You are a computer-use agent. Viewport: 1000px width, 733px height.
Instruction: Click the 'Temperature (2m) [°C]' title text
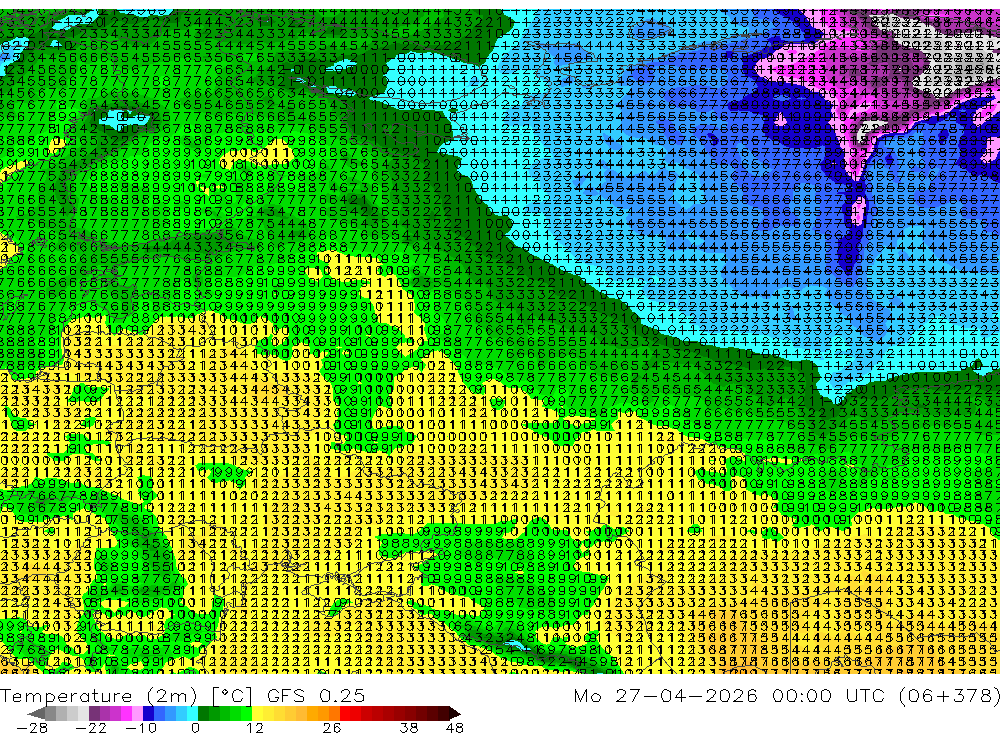click(126, 696)
